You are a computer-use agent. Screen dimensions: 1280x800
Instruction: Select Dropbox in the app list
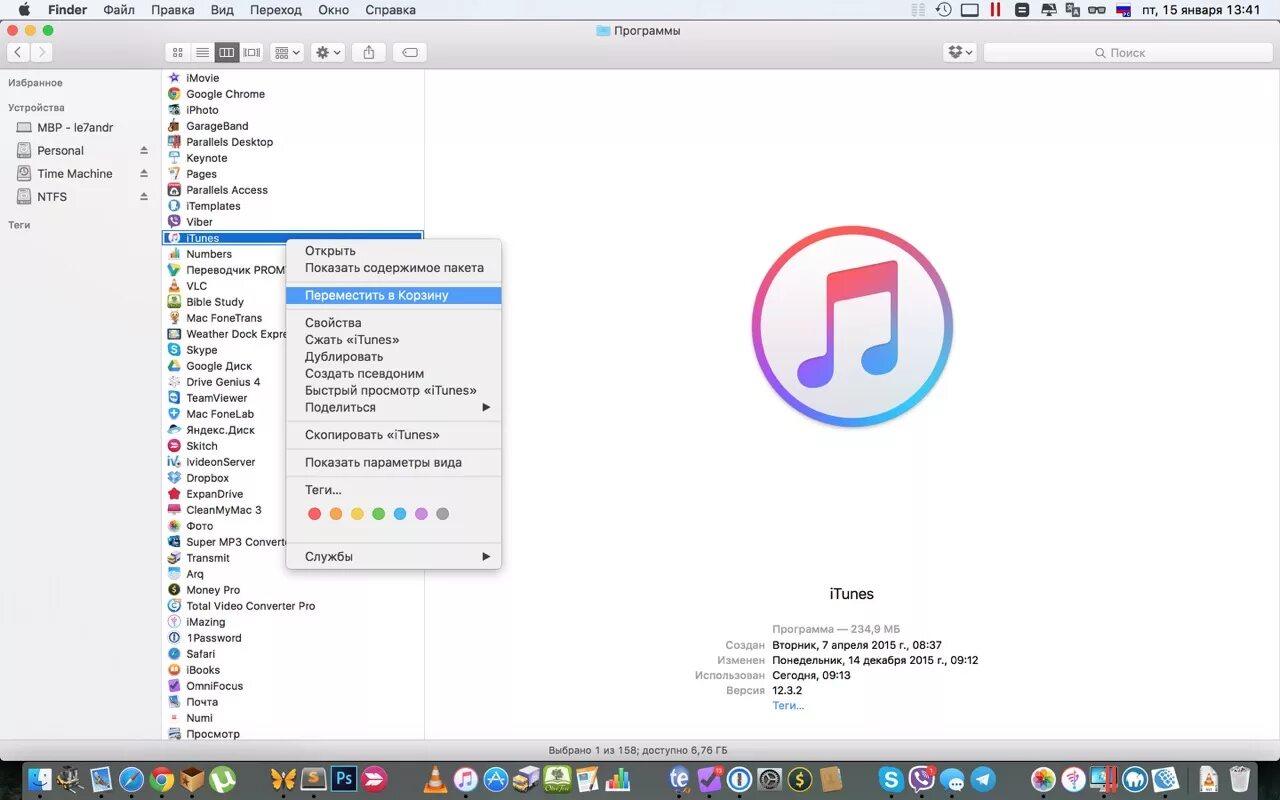207,478
